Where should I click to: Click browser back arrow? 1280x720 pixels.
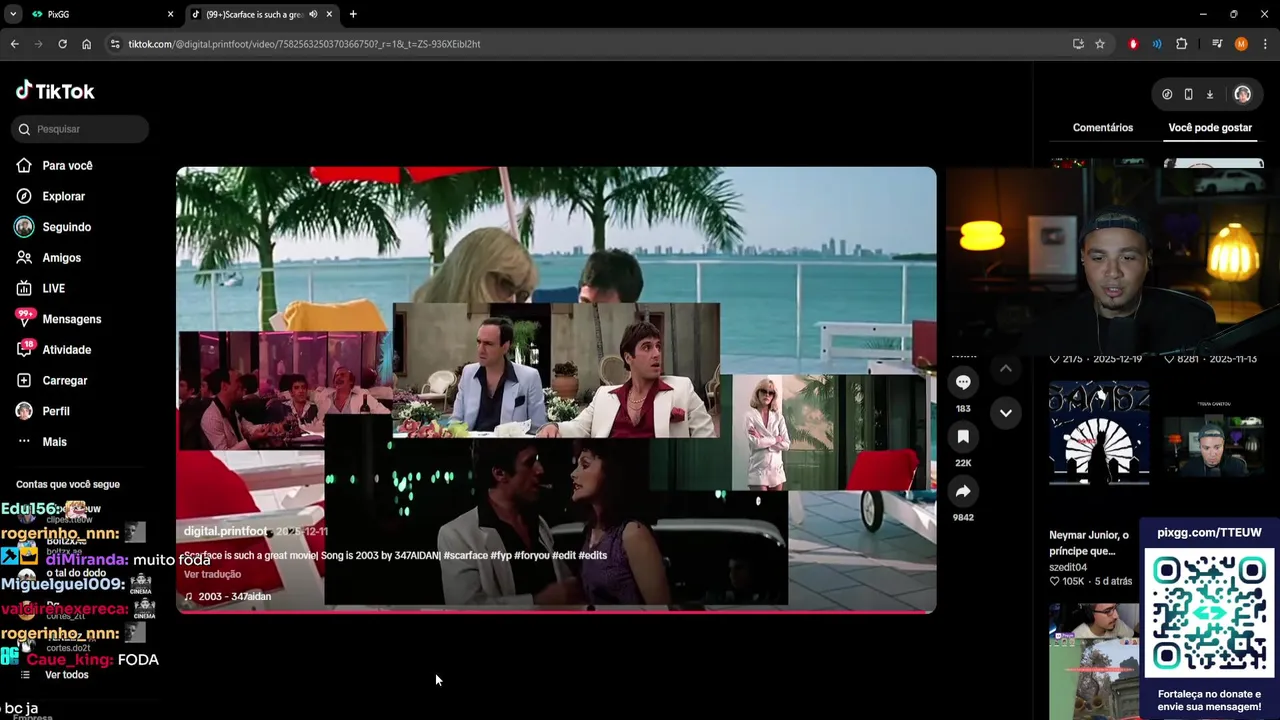tap(14, 44)
